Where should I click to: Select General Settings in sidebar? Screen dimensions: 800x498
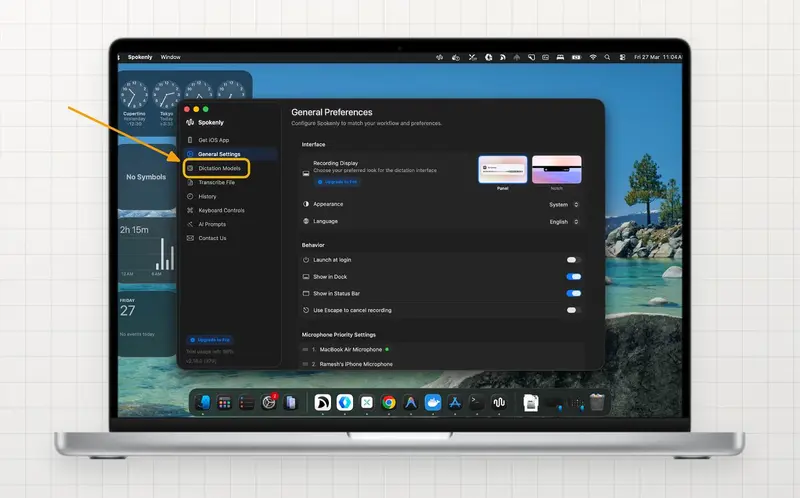(x=230, y=154)
